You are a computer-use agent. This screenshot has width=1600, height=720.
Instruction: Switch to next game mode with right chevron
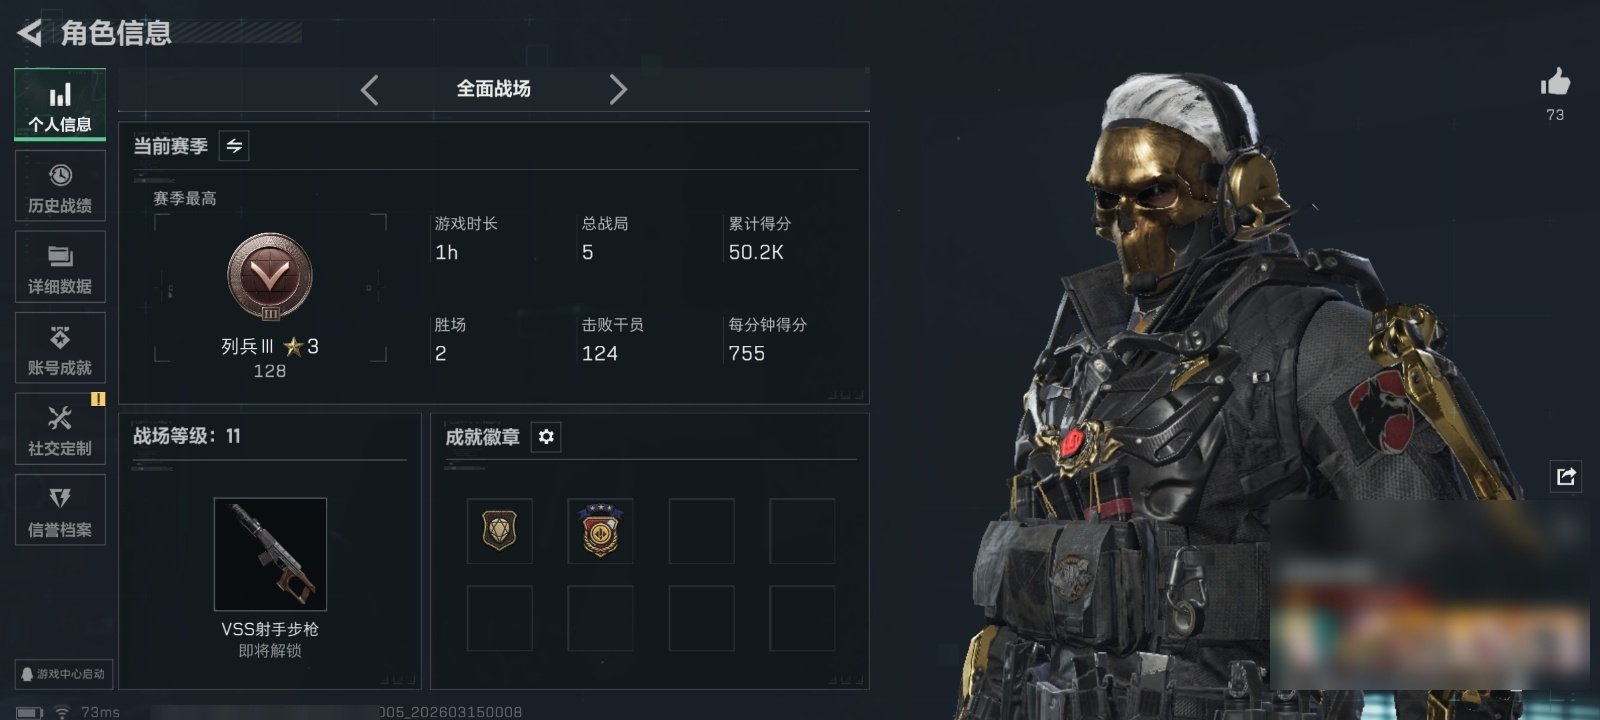tap(618, 90)
